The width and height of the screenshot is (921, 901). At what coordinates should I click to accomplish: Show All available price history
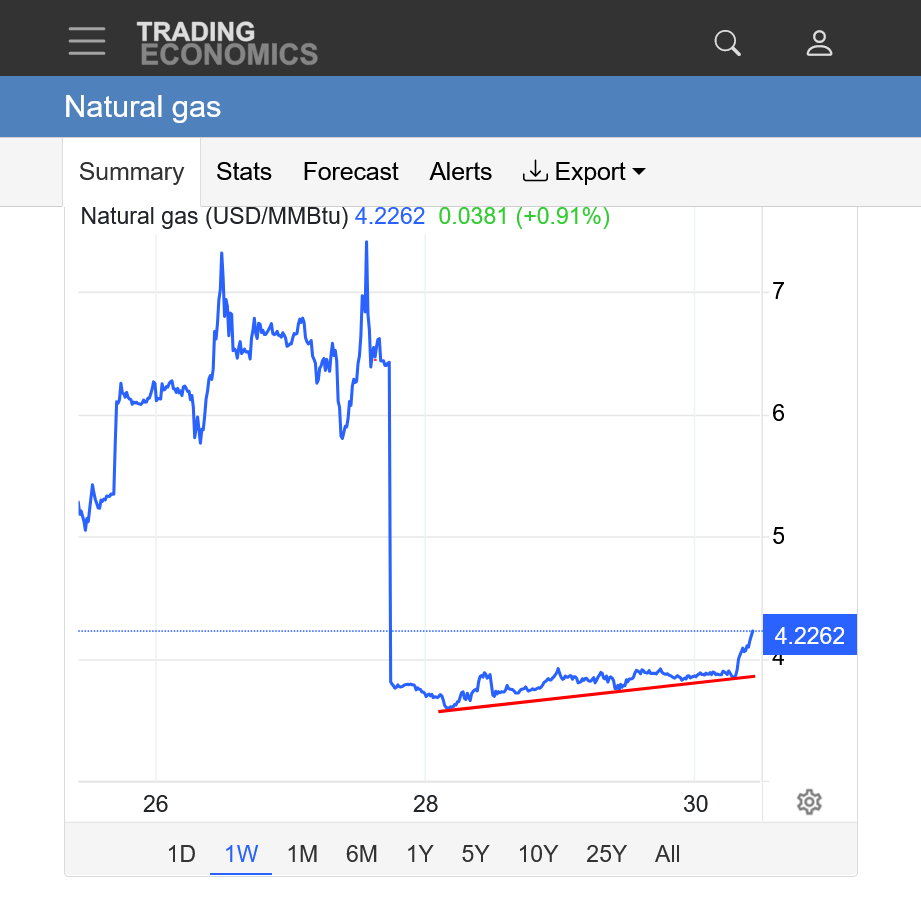point(667,854)
